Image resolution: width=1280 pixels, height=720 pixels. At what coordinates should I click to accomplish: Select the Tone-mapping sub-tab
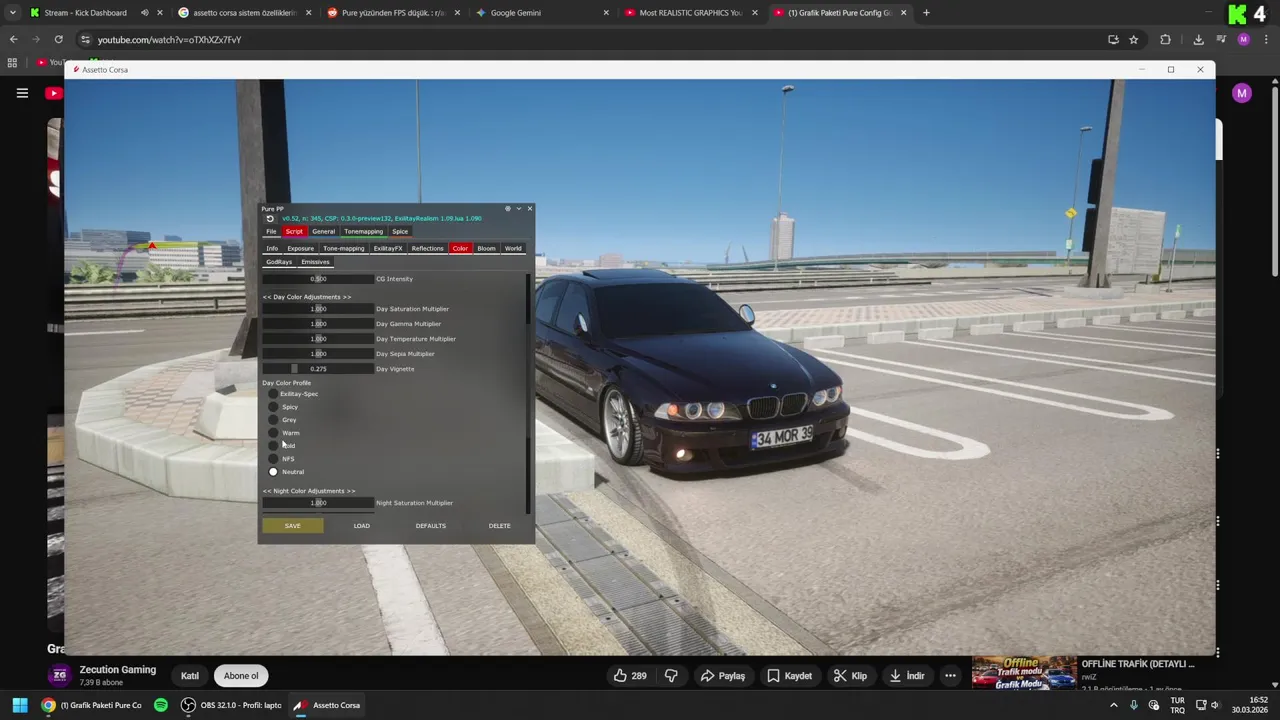343,248
